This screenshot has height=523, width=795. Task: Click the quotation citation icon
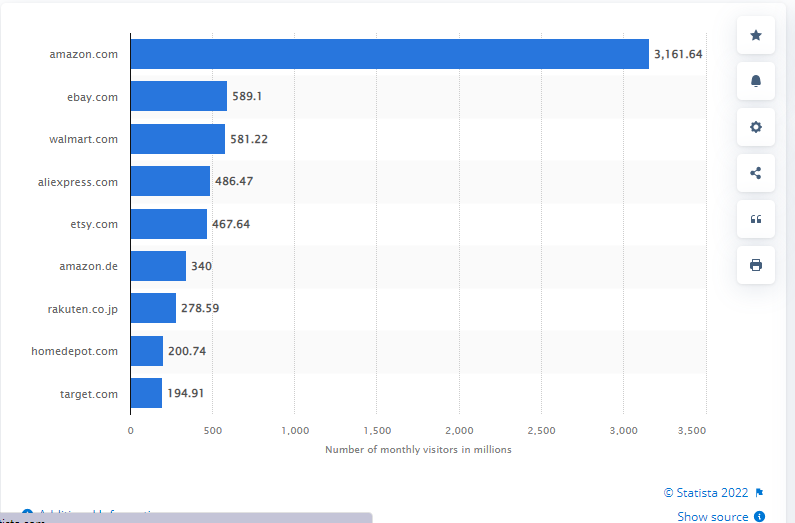tap(755, 219)
